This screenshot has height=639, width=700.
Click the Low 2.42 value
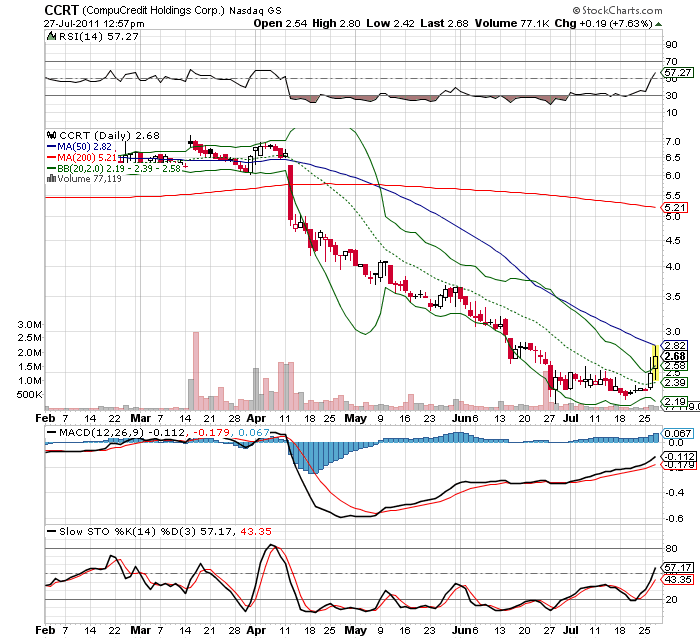click(x=390, y=23)
